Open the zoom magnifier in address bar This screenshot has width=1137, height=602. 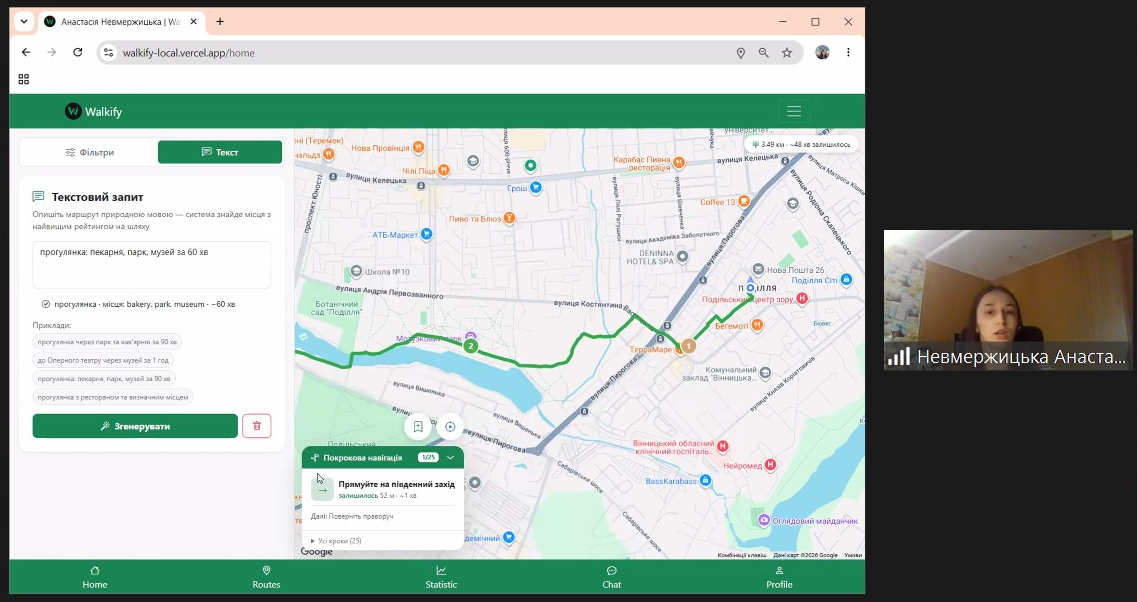764,53
